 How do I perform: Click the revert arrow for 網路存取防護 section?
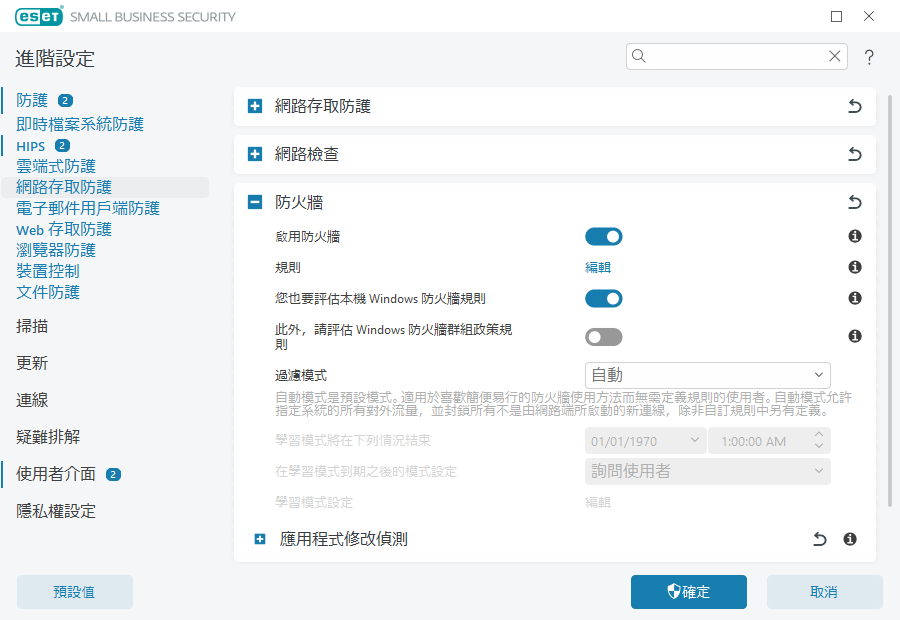pyautogui.click(x=854, y=106)
